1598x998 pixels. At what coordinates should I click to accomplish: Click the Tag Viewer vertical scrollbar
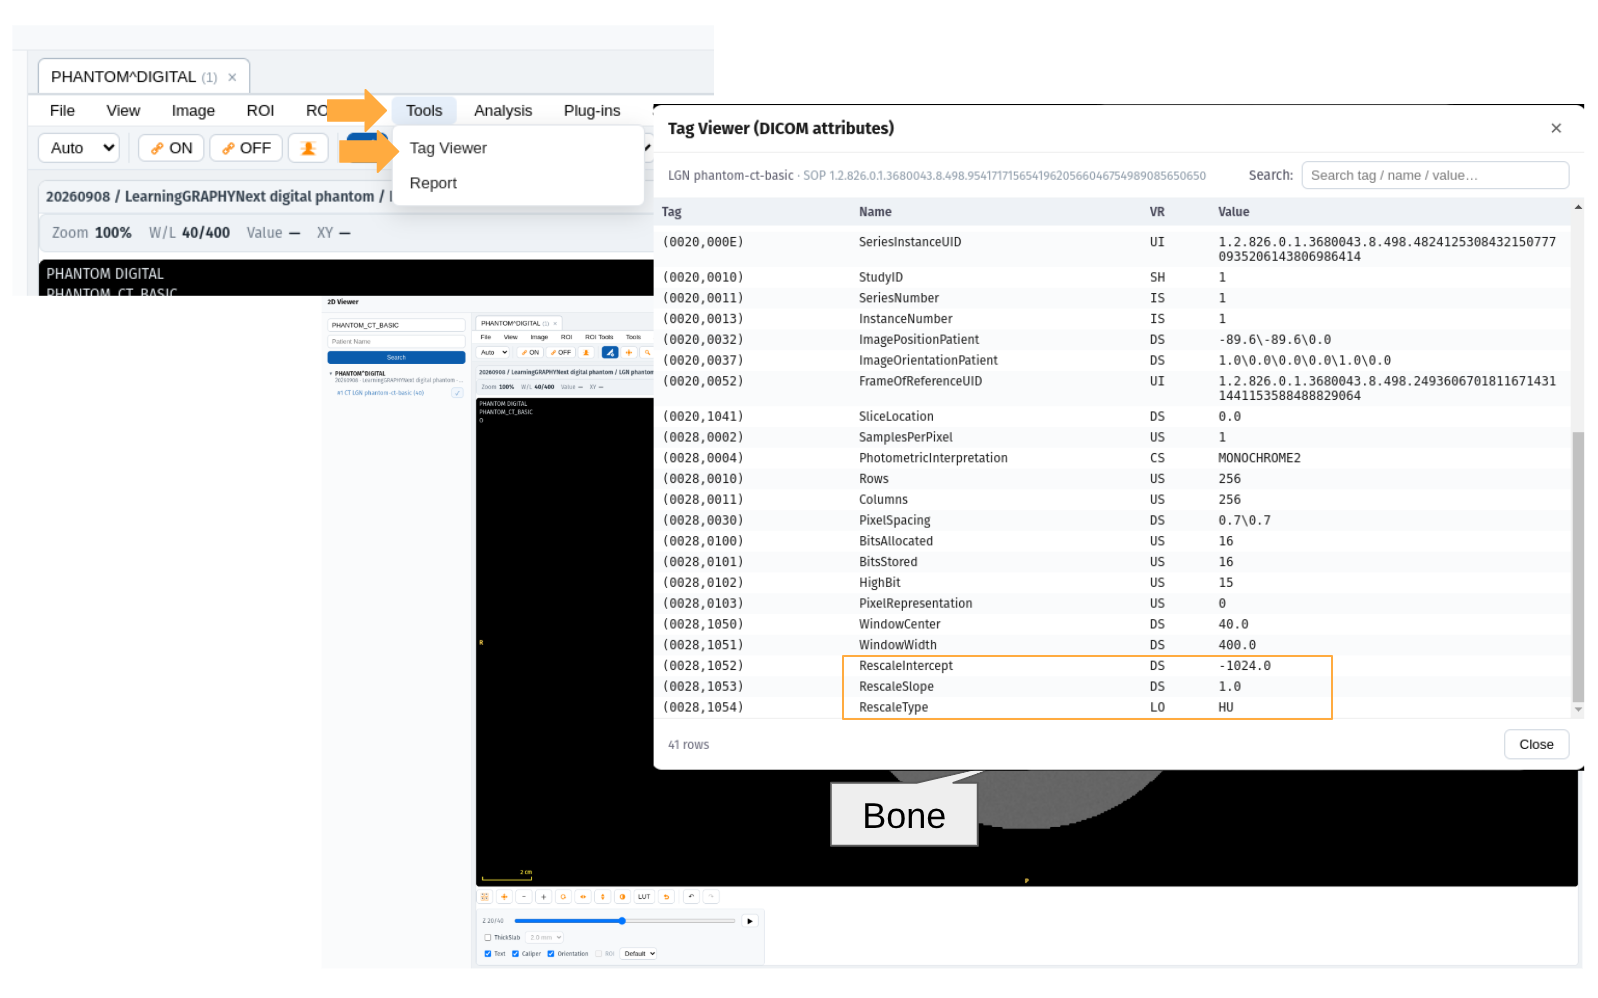[1578, 567]
